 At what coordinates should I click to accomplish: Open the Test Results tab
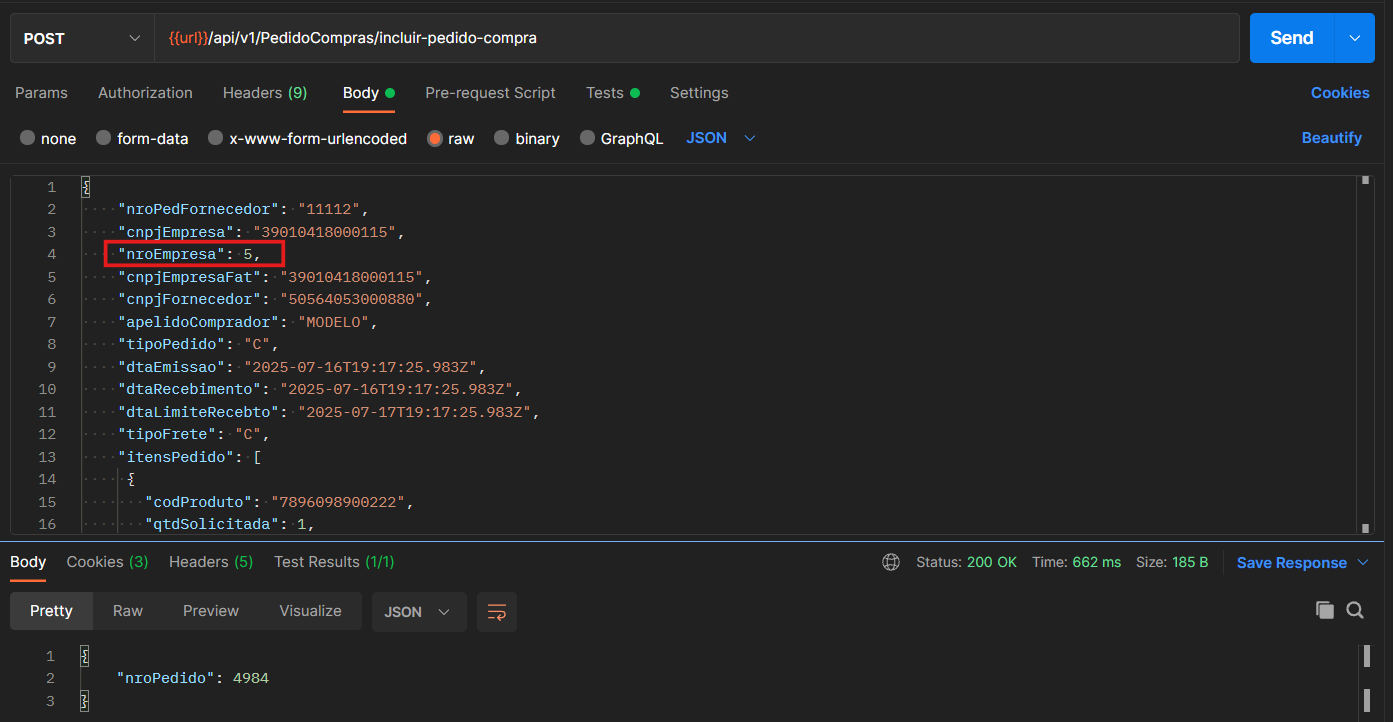[334, 562]
